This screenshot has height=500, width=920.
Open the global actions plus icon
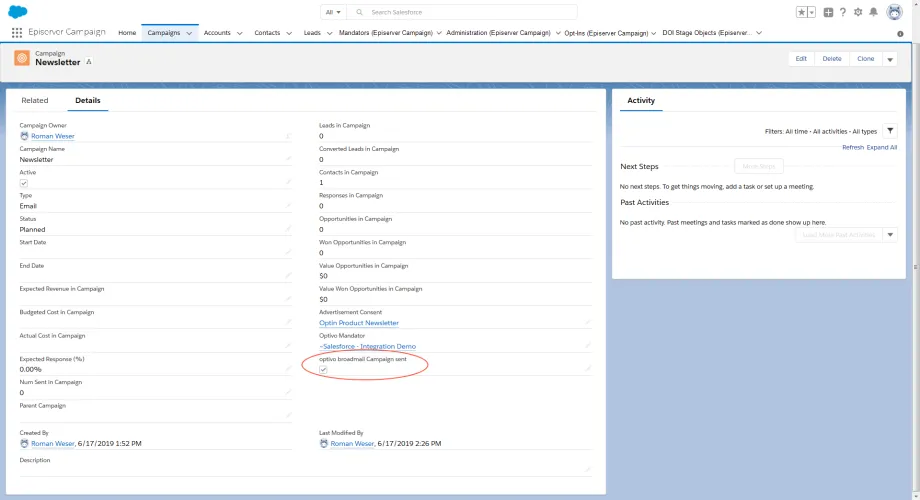click(828, 12)
